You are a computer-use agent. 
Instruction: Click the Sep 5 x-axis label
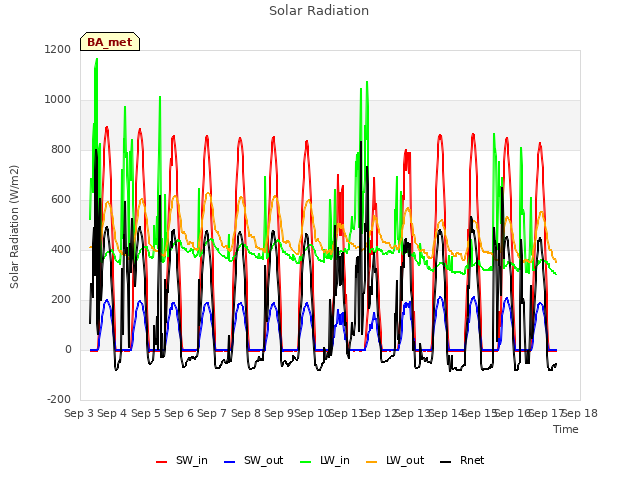point(146,413)
